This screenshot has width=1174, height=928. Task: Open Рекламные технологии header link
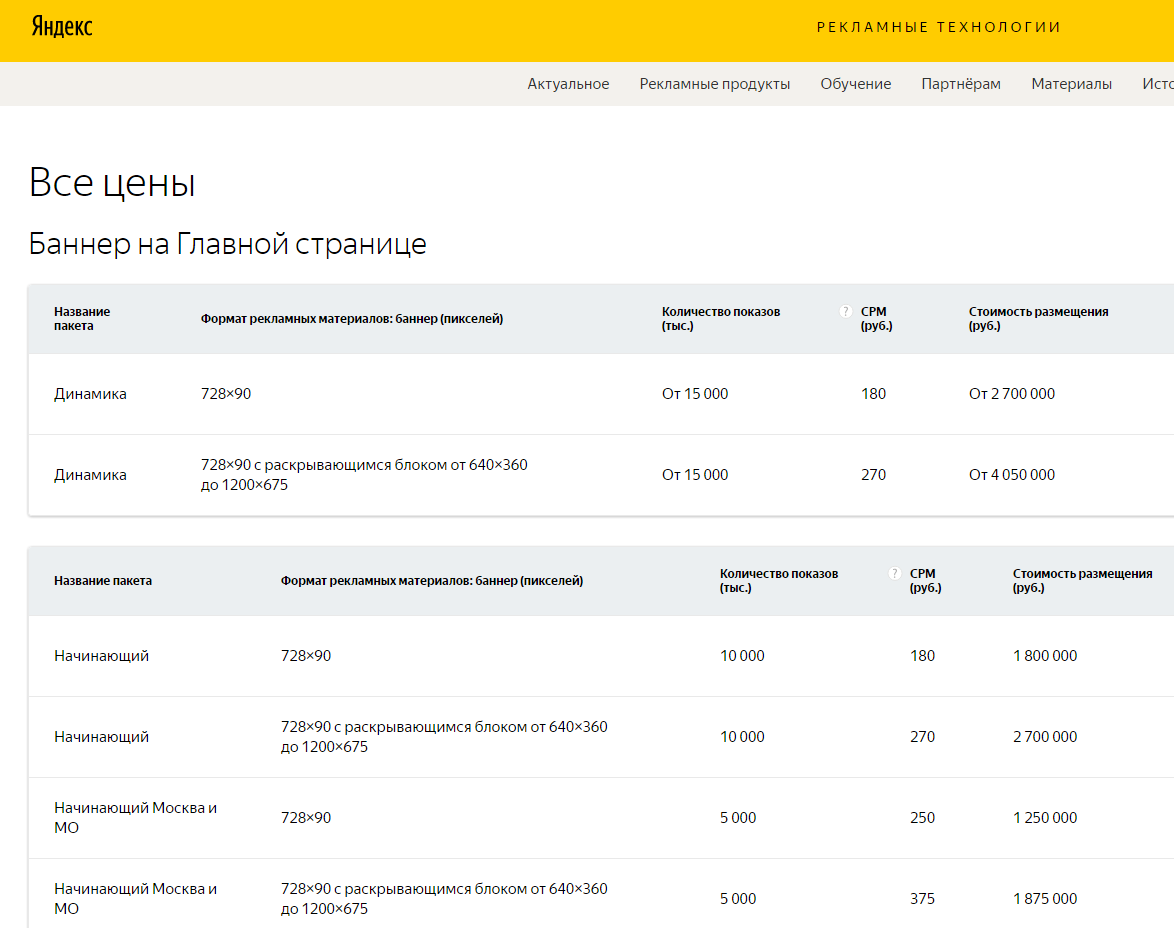938,28
